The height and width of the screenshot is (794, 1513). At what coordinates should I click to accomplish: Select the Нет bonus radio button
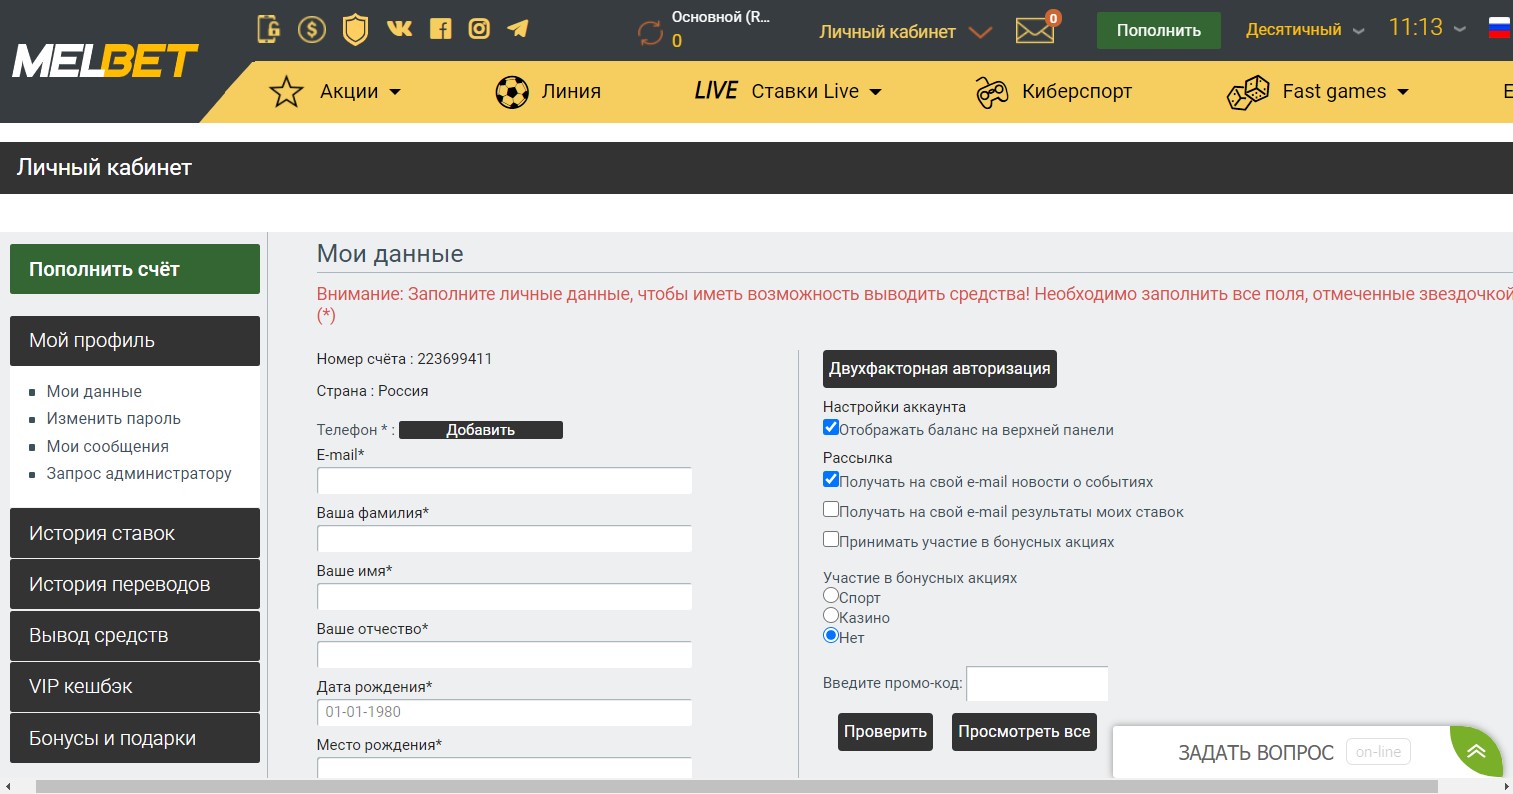tap(831, 636)
